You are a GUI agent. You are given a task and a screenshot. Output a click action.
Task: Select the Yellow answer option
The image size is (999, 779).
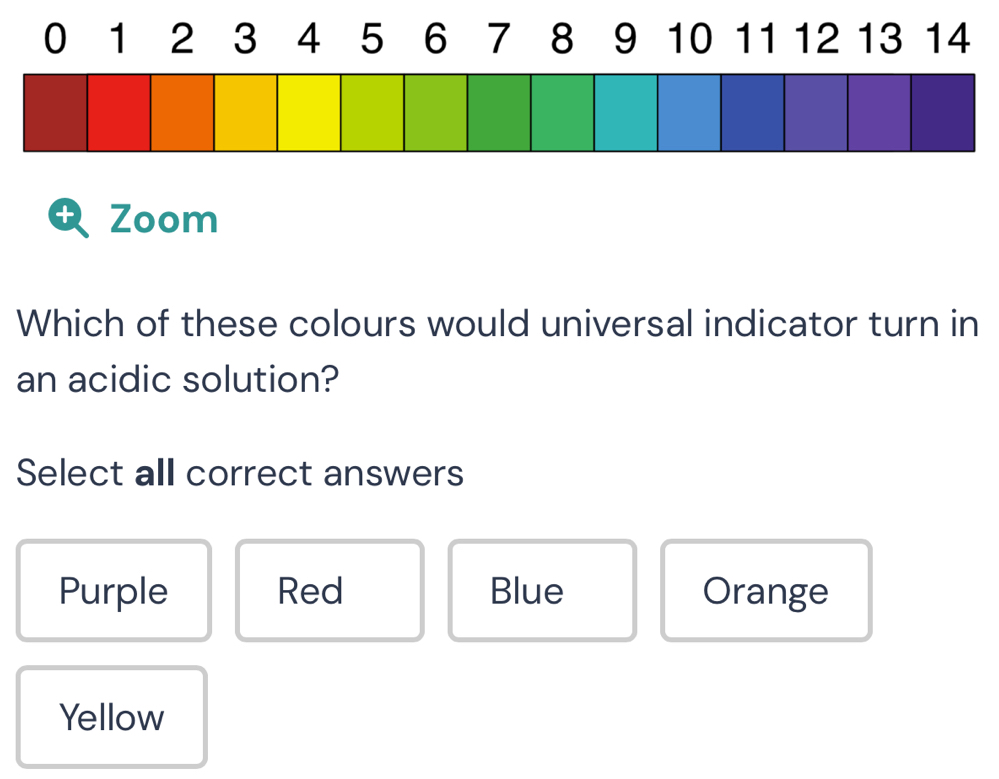coord(111,717)
